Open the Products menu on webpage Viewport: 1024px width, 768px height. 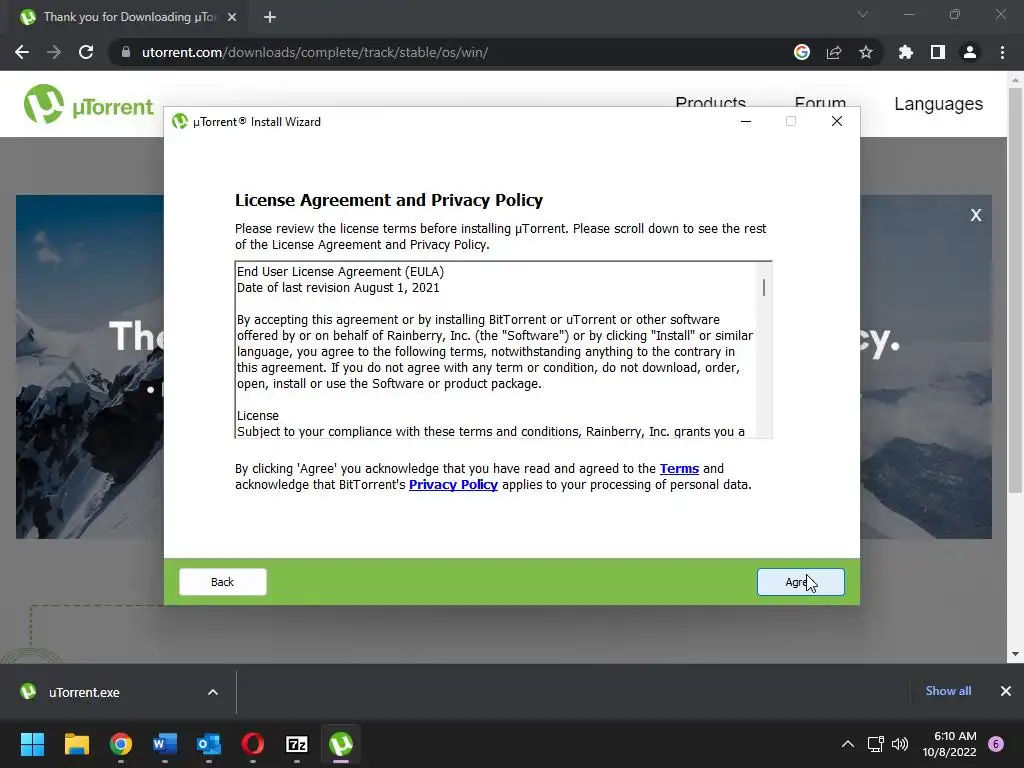click(711, 101)
